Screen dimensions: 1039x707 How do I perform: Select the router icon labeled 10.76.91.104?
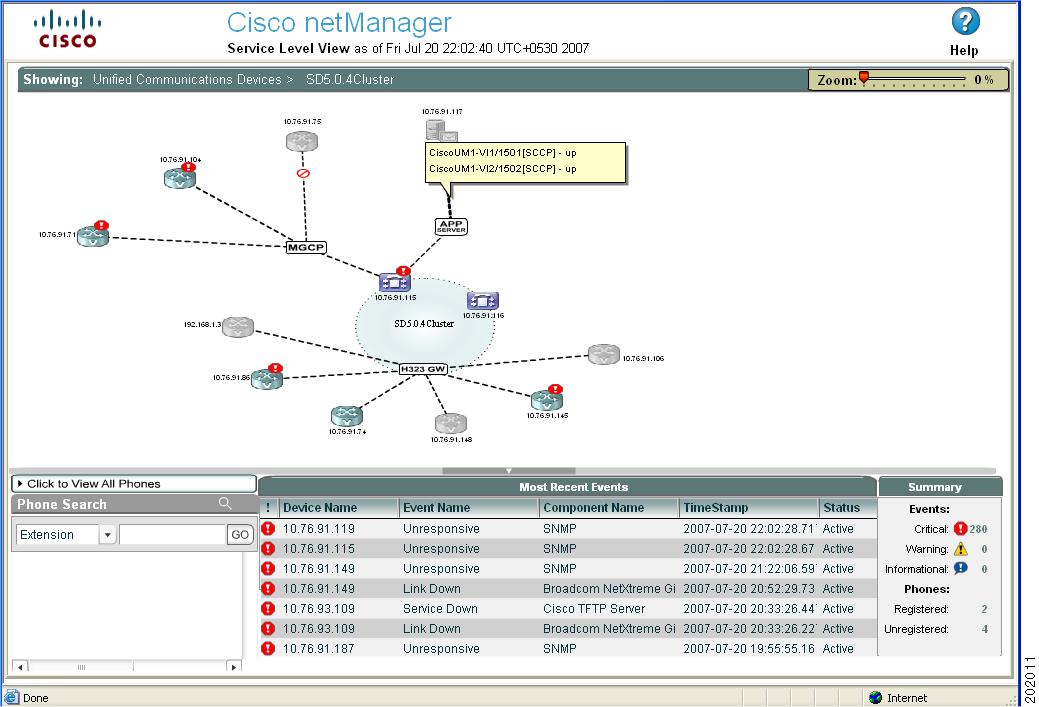click(178, 177)
